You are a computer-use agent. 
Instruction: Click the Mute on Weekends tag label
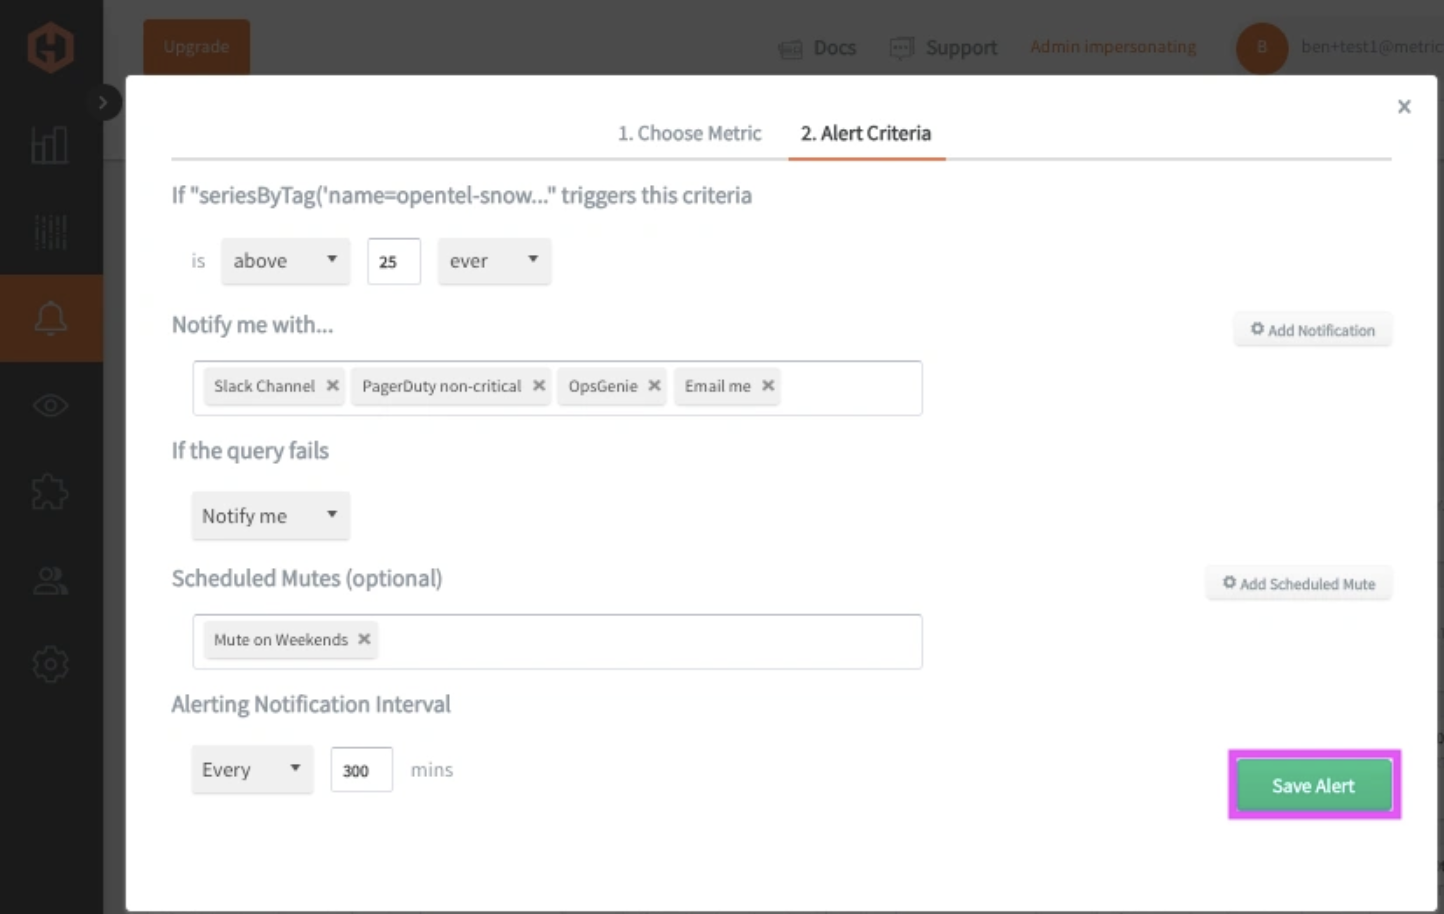[x=280, y=640]
